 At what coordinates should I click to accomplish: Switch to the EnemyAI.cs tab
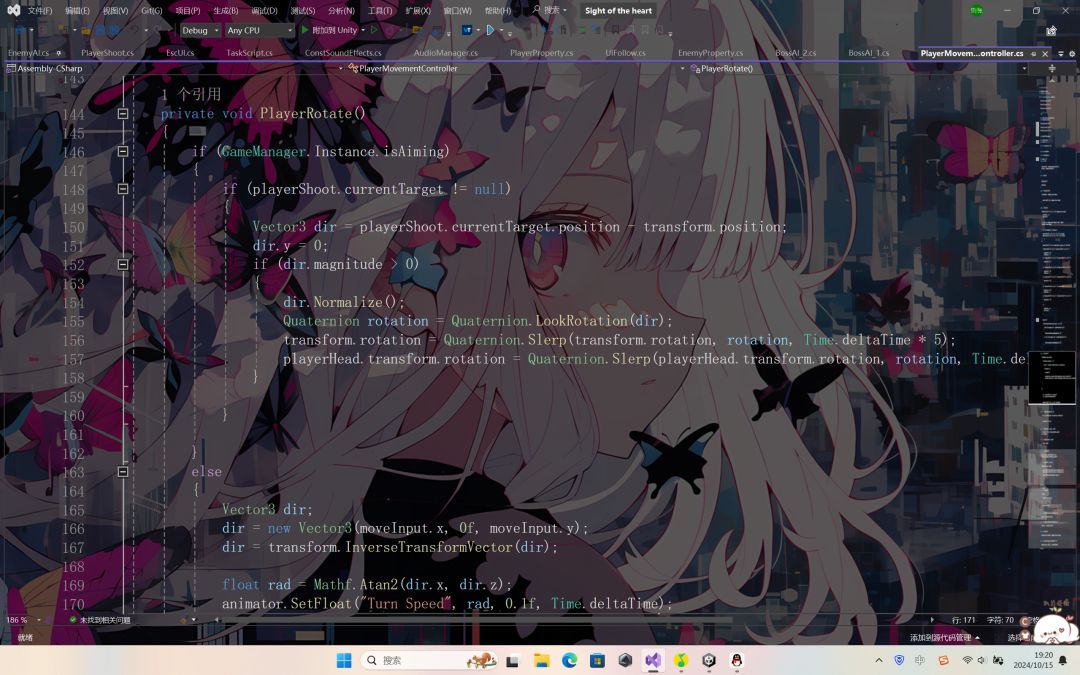28,52
